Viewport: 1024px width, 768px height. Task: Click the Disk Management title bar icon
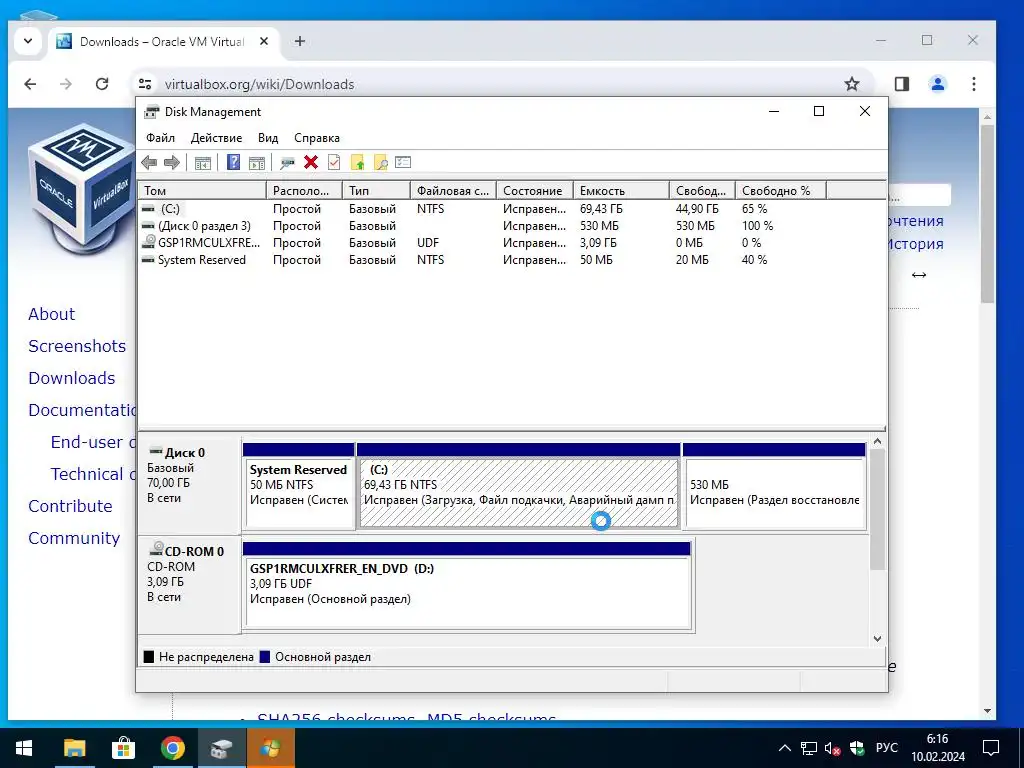pos(152,112)
